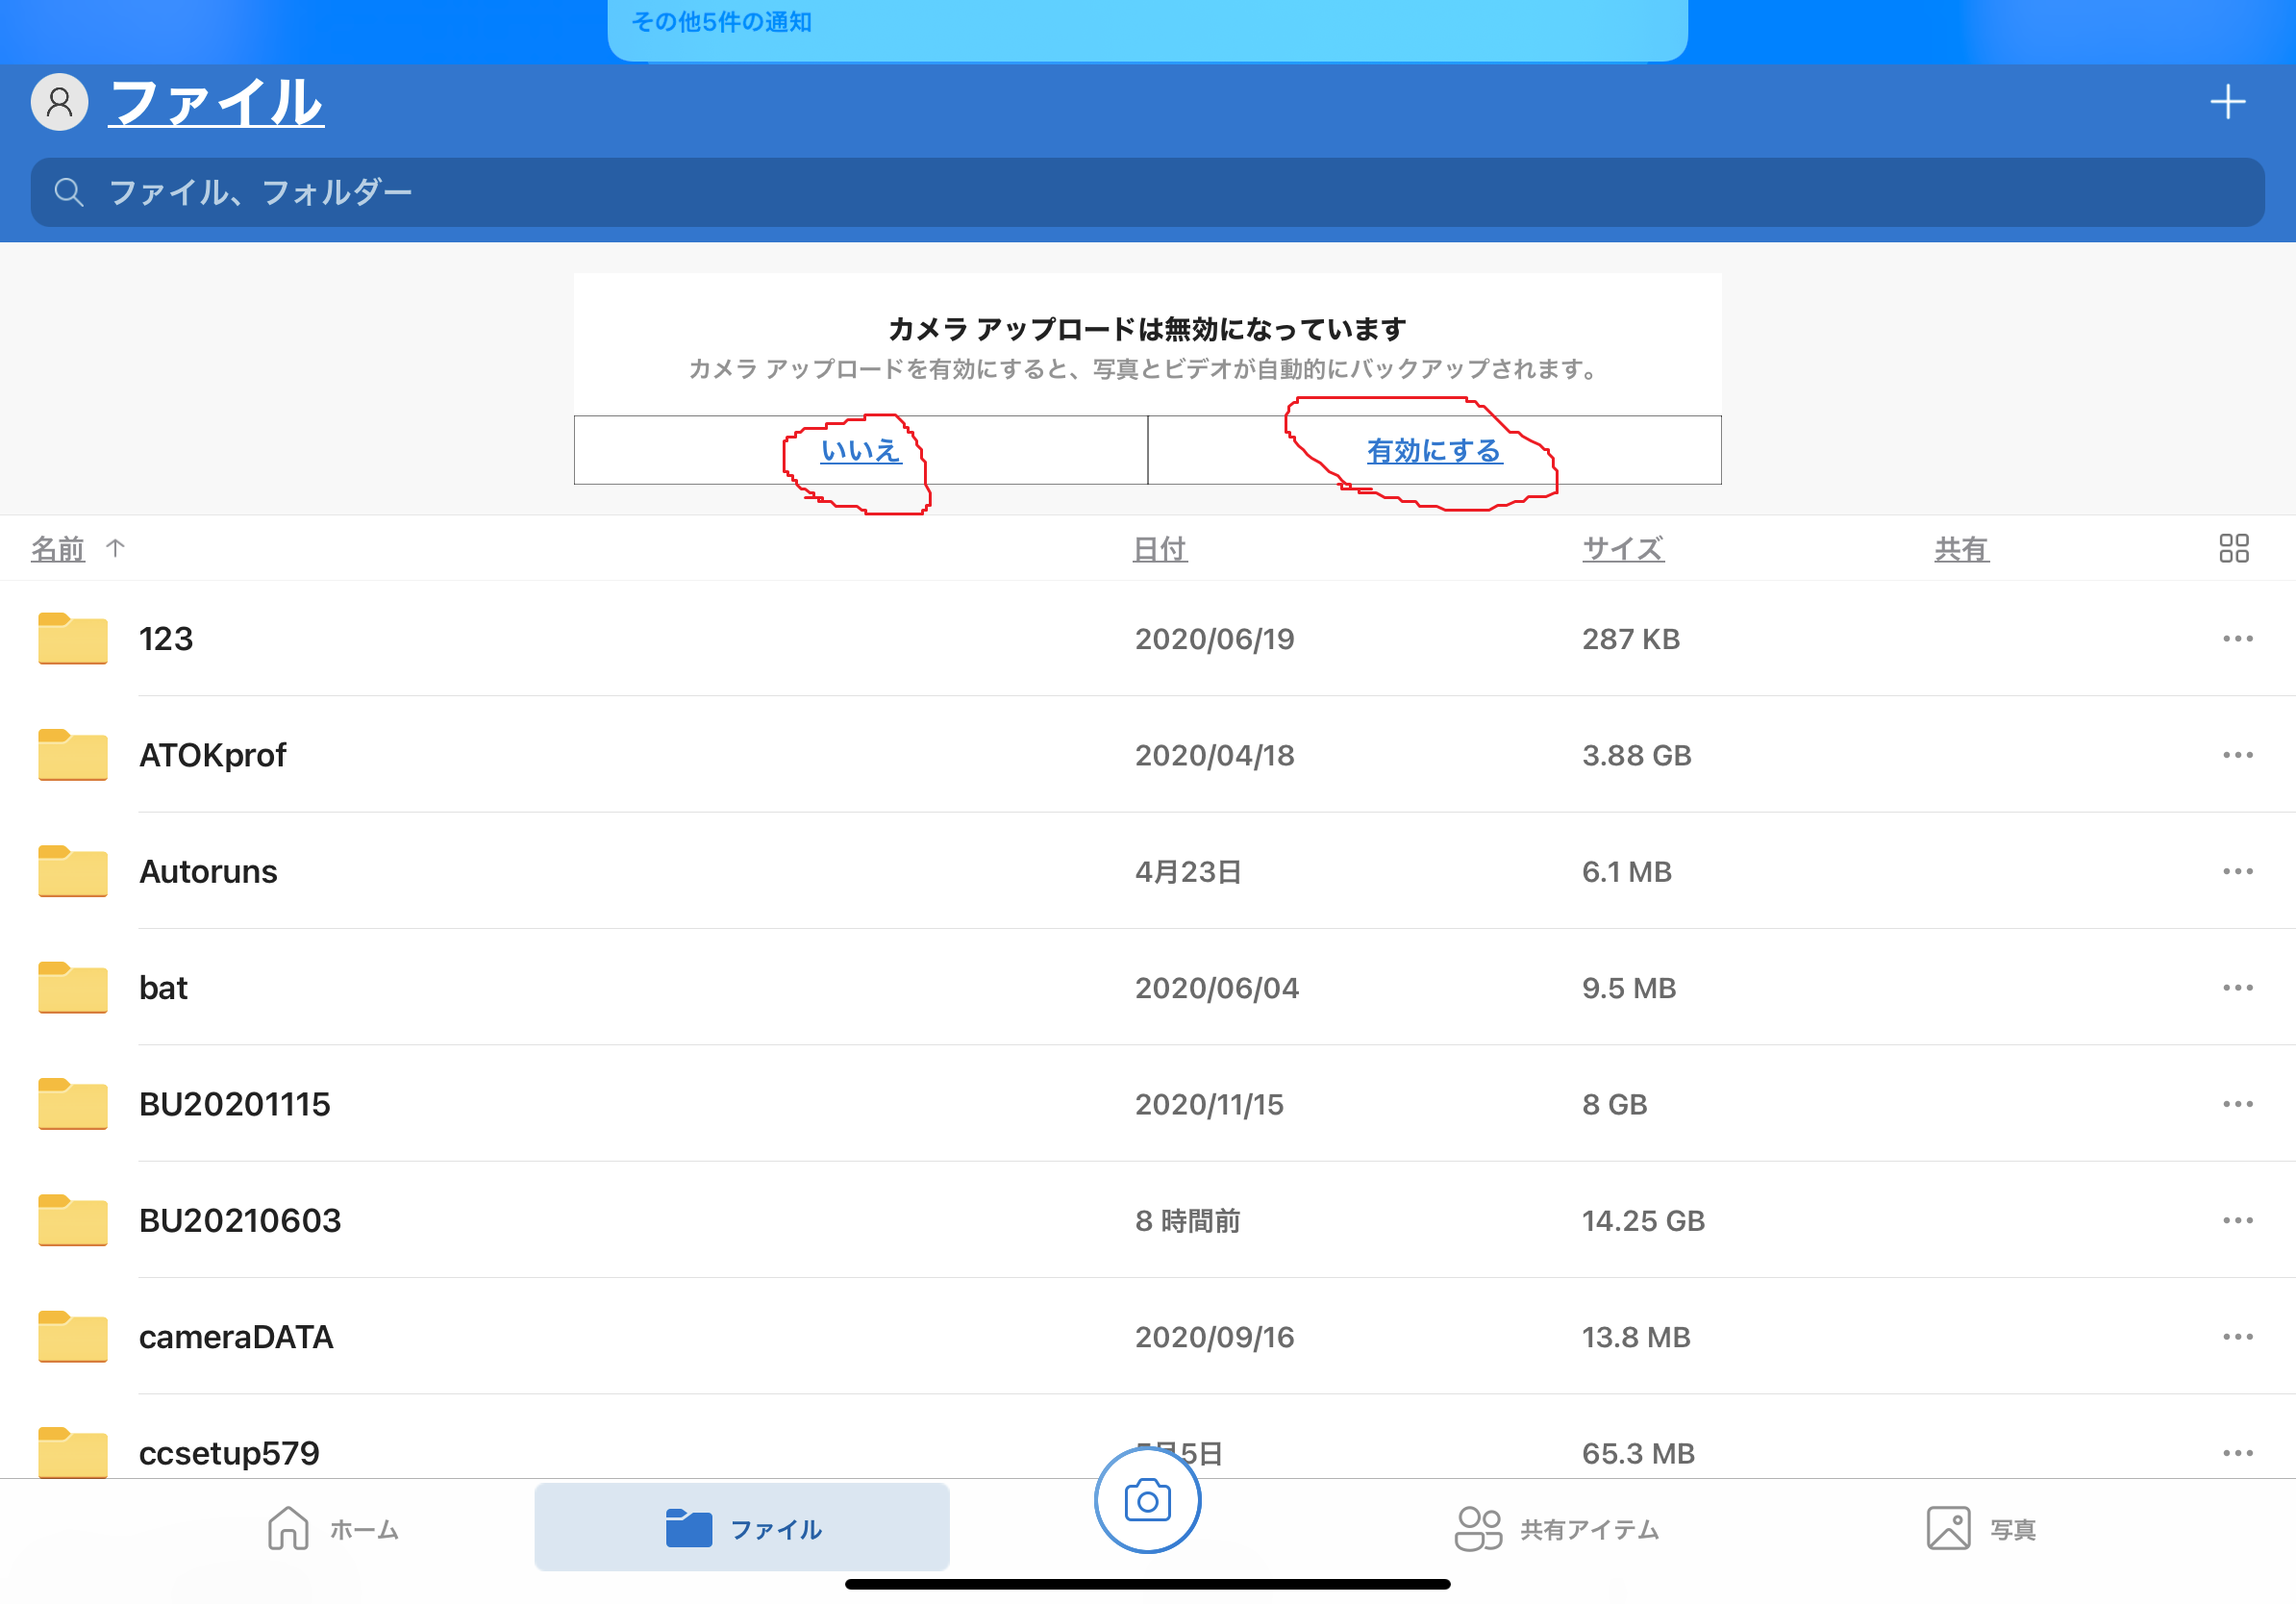Tap search field ファイル、フォルダー
The height and width of the screenshot is (1604, 2296).
[1147, 192]
